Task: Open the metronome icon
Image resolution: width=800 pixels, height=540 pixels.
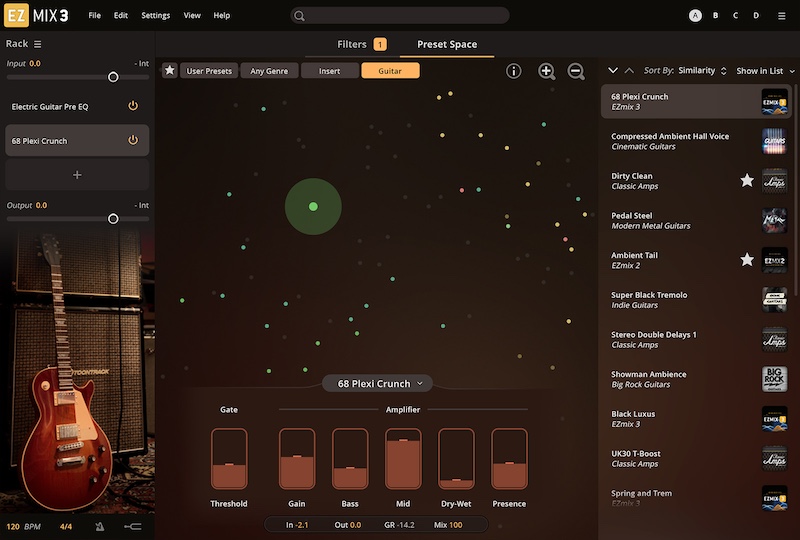Action: (100, 526)
